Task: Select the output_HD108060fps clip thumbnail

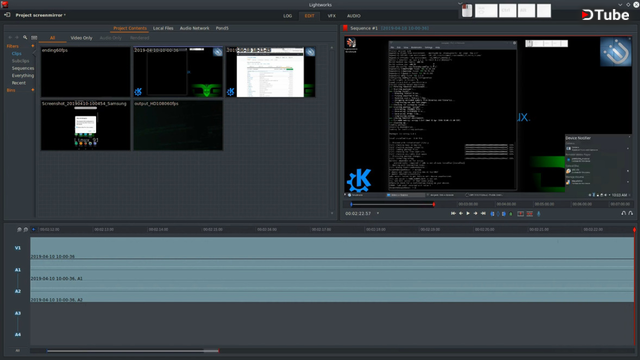Action: [x=178, y=125]
